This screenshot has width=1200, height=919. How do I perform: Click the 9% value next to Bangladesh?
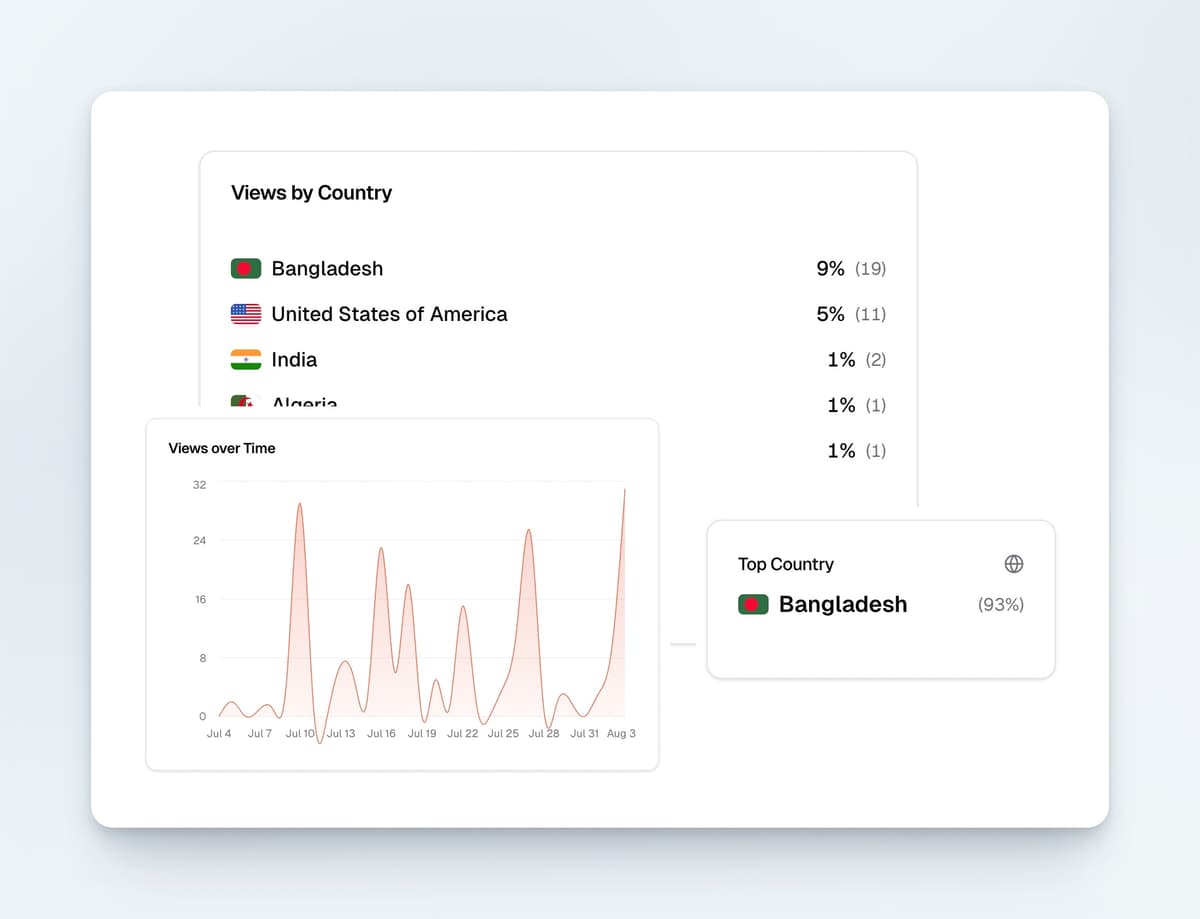point(828,268)
